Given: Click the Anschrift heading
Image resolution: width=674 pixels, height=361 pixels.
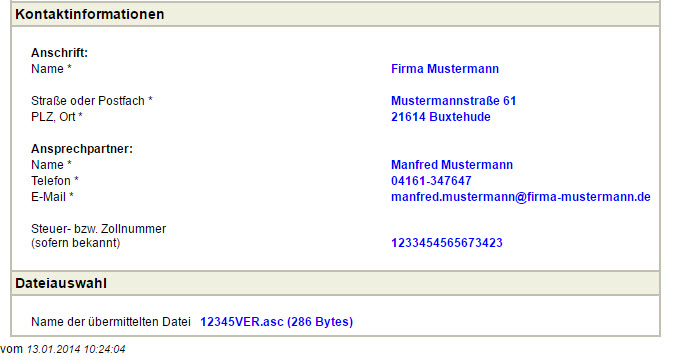Looking at the screenshot, I should (59, 53).
